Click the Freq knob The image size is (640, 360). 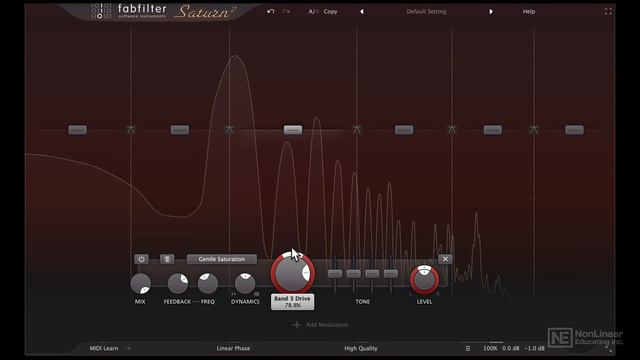point(208,284)
